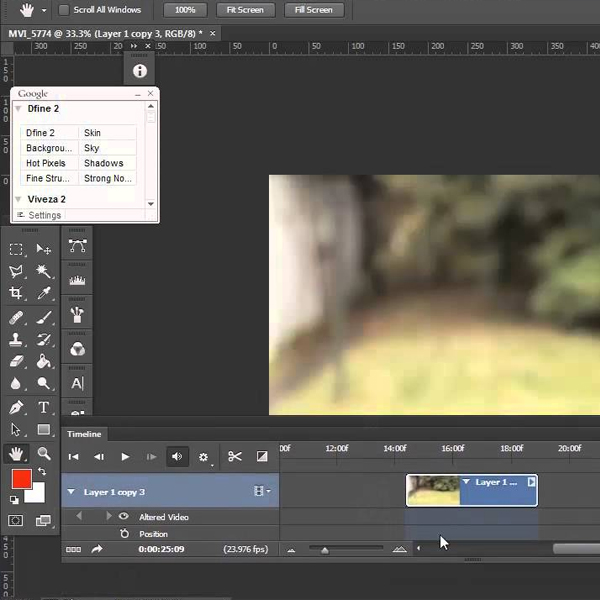Image resolution: width=600 pixels, height=600 pixels.
Task: Select the Zoom tool in toolbox
Action: click(x=44, y=453)
